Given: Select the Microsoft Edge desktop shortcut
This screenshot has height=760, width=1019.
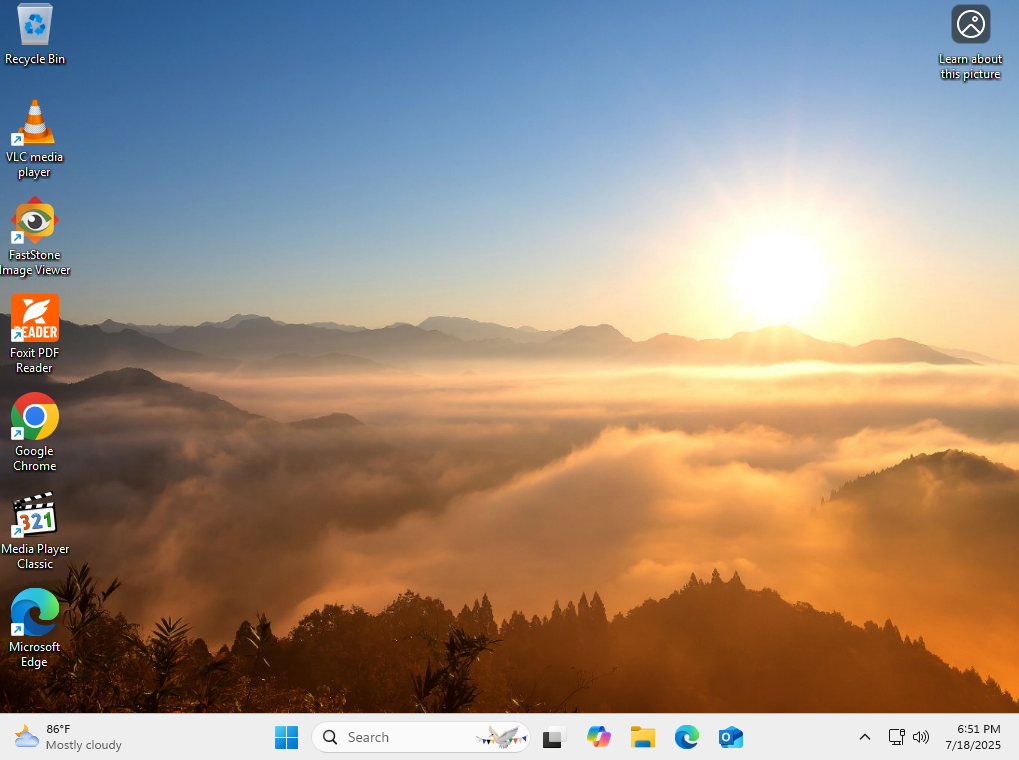Looking at the screenshot, I should (34, 628).
